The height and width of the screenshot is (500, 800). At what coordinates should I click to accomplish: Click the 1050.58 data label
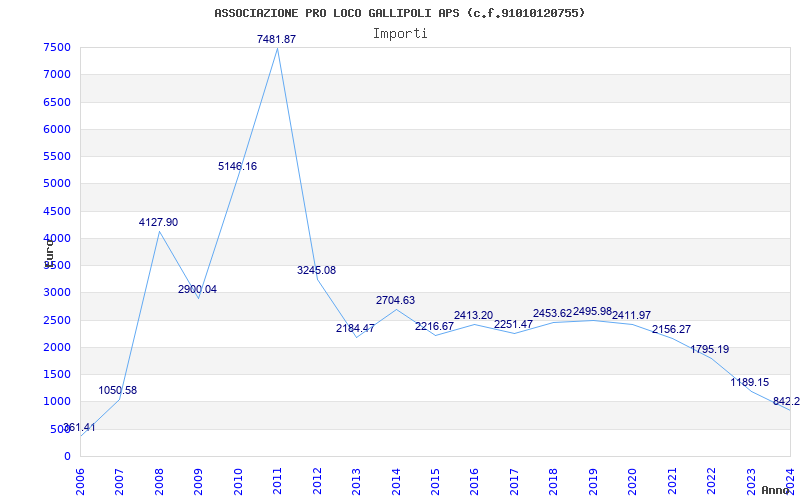[x=118, y=390]
